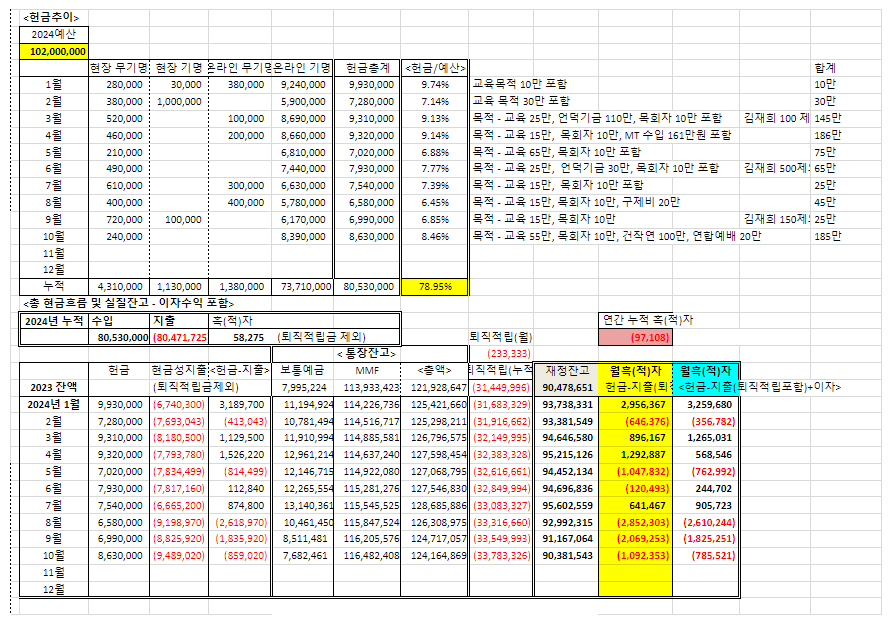Viewport: 892px width, 628px height.
Task: Click the 121,928,647 total cell
Action: 435,387
